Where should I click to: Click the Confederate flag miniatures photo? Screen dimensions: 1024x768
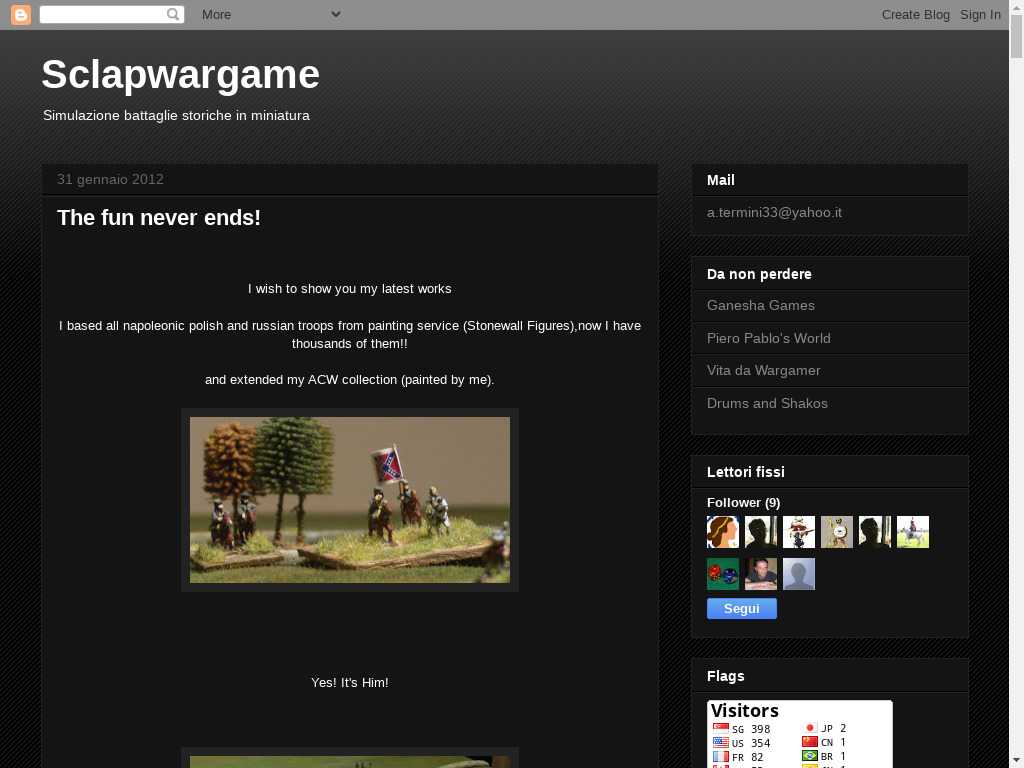[x=350, y=500]
